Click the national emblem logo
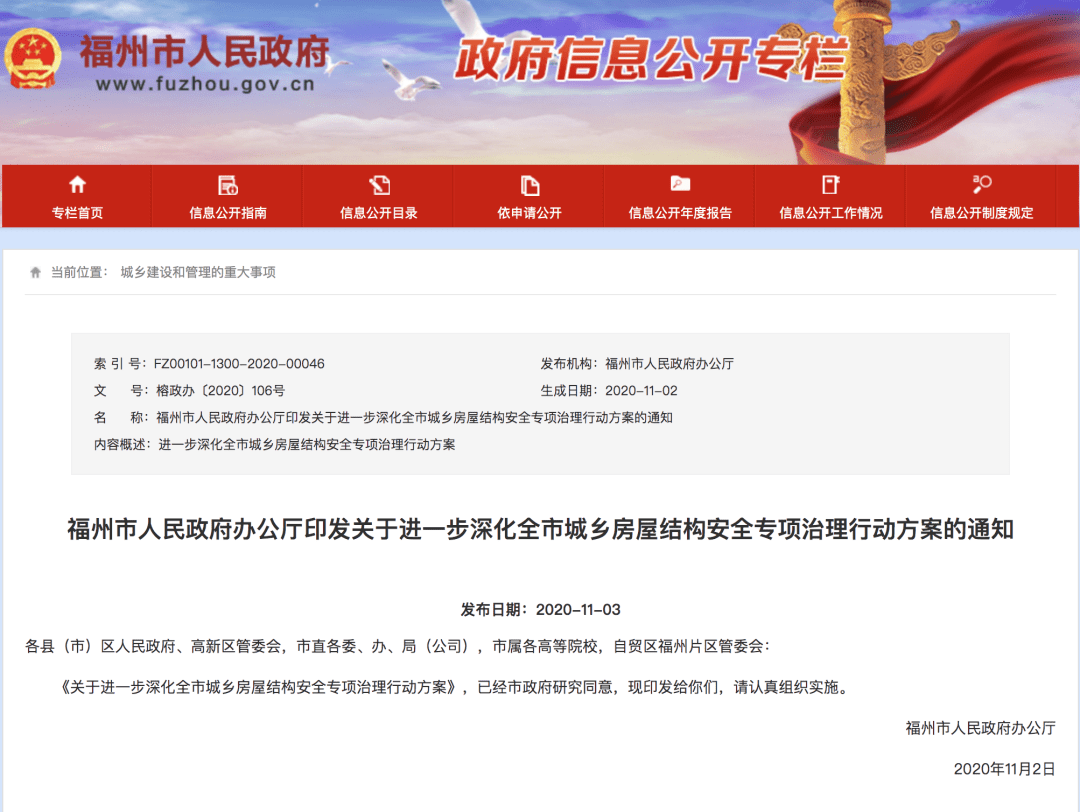The image size is (1080, 812). (34, 59)
